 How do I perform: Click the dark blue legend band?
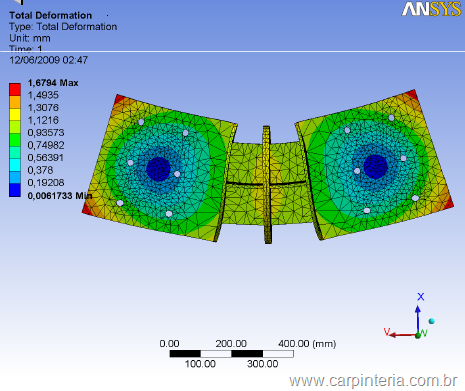(15, 190)
